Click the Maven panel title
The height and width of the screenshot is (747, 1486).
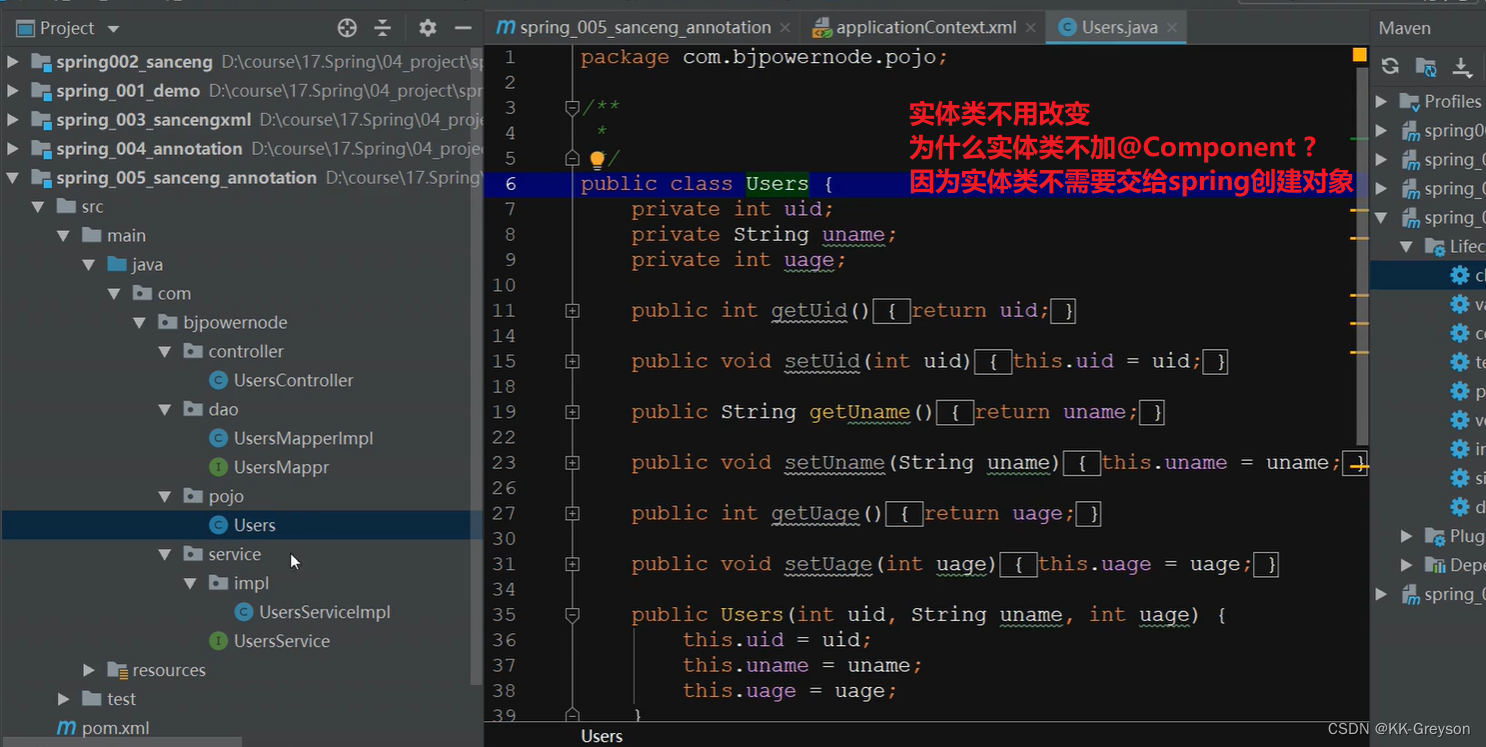click(x=1404, y=28)
